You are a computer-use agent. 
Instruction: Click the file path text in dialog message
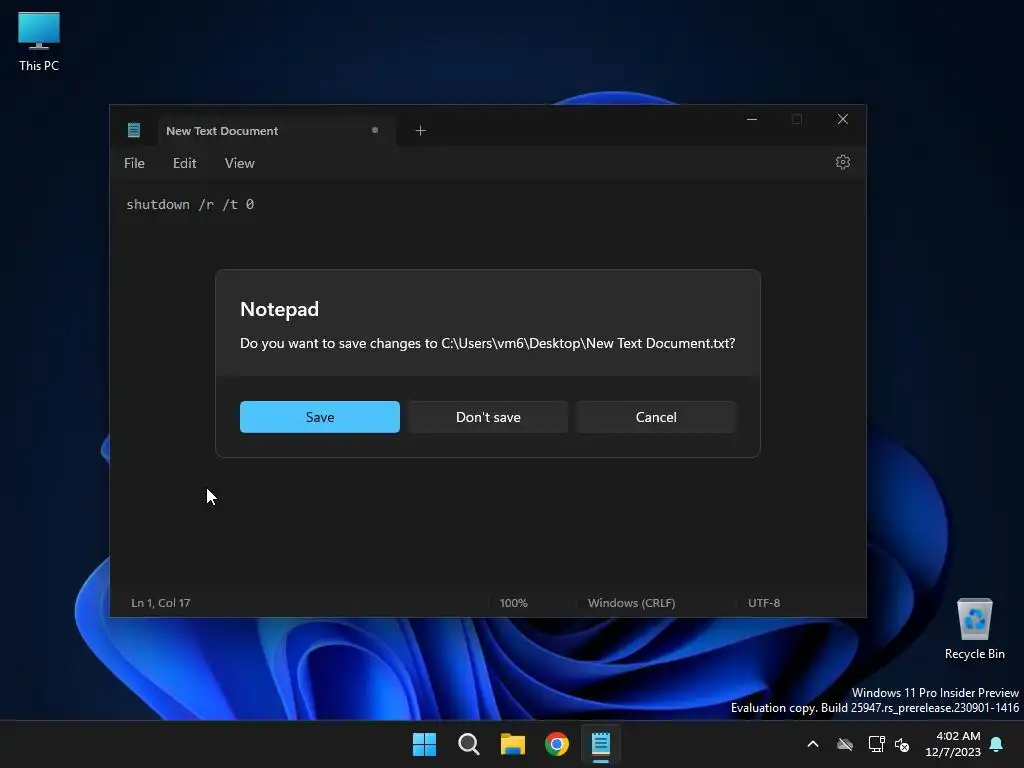pos(588,344)
